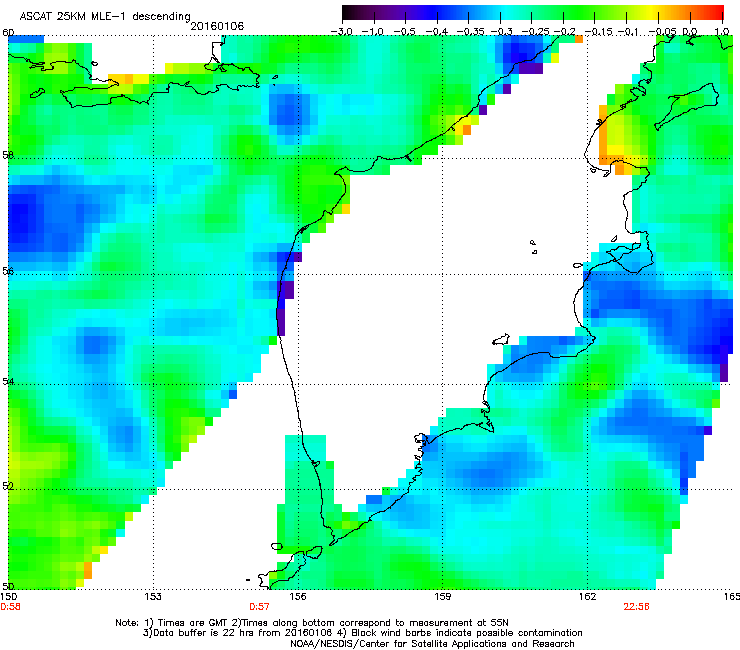
Task: Click the -1.0 color scale label
Action: [x=373, y=32]
